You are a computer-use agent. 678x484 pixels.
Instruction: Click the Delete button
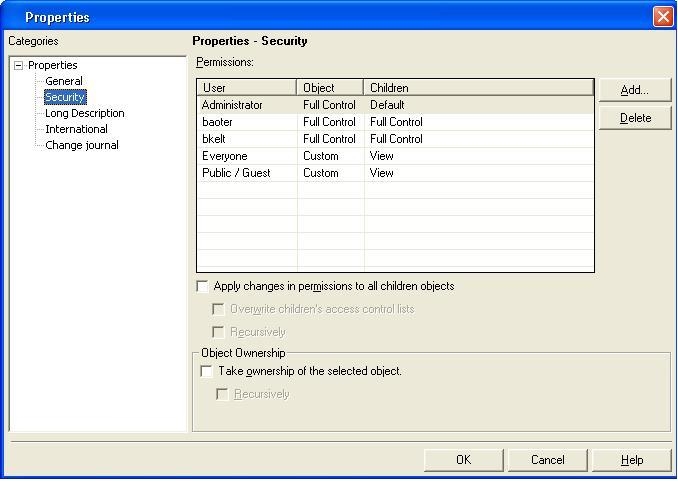coord(634,118)
